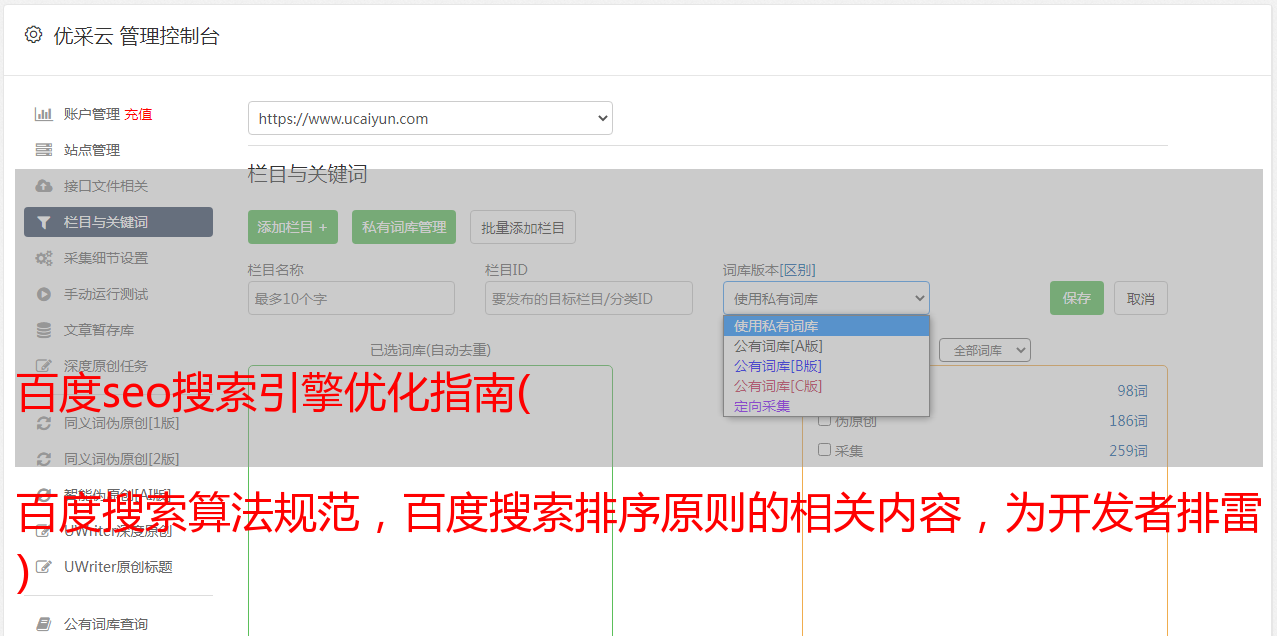Collapse the 词库版本 select box
Viewport: 1277px width, 636px height.
click(826, 298)
